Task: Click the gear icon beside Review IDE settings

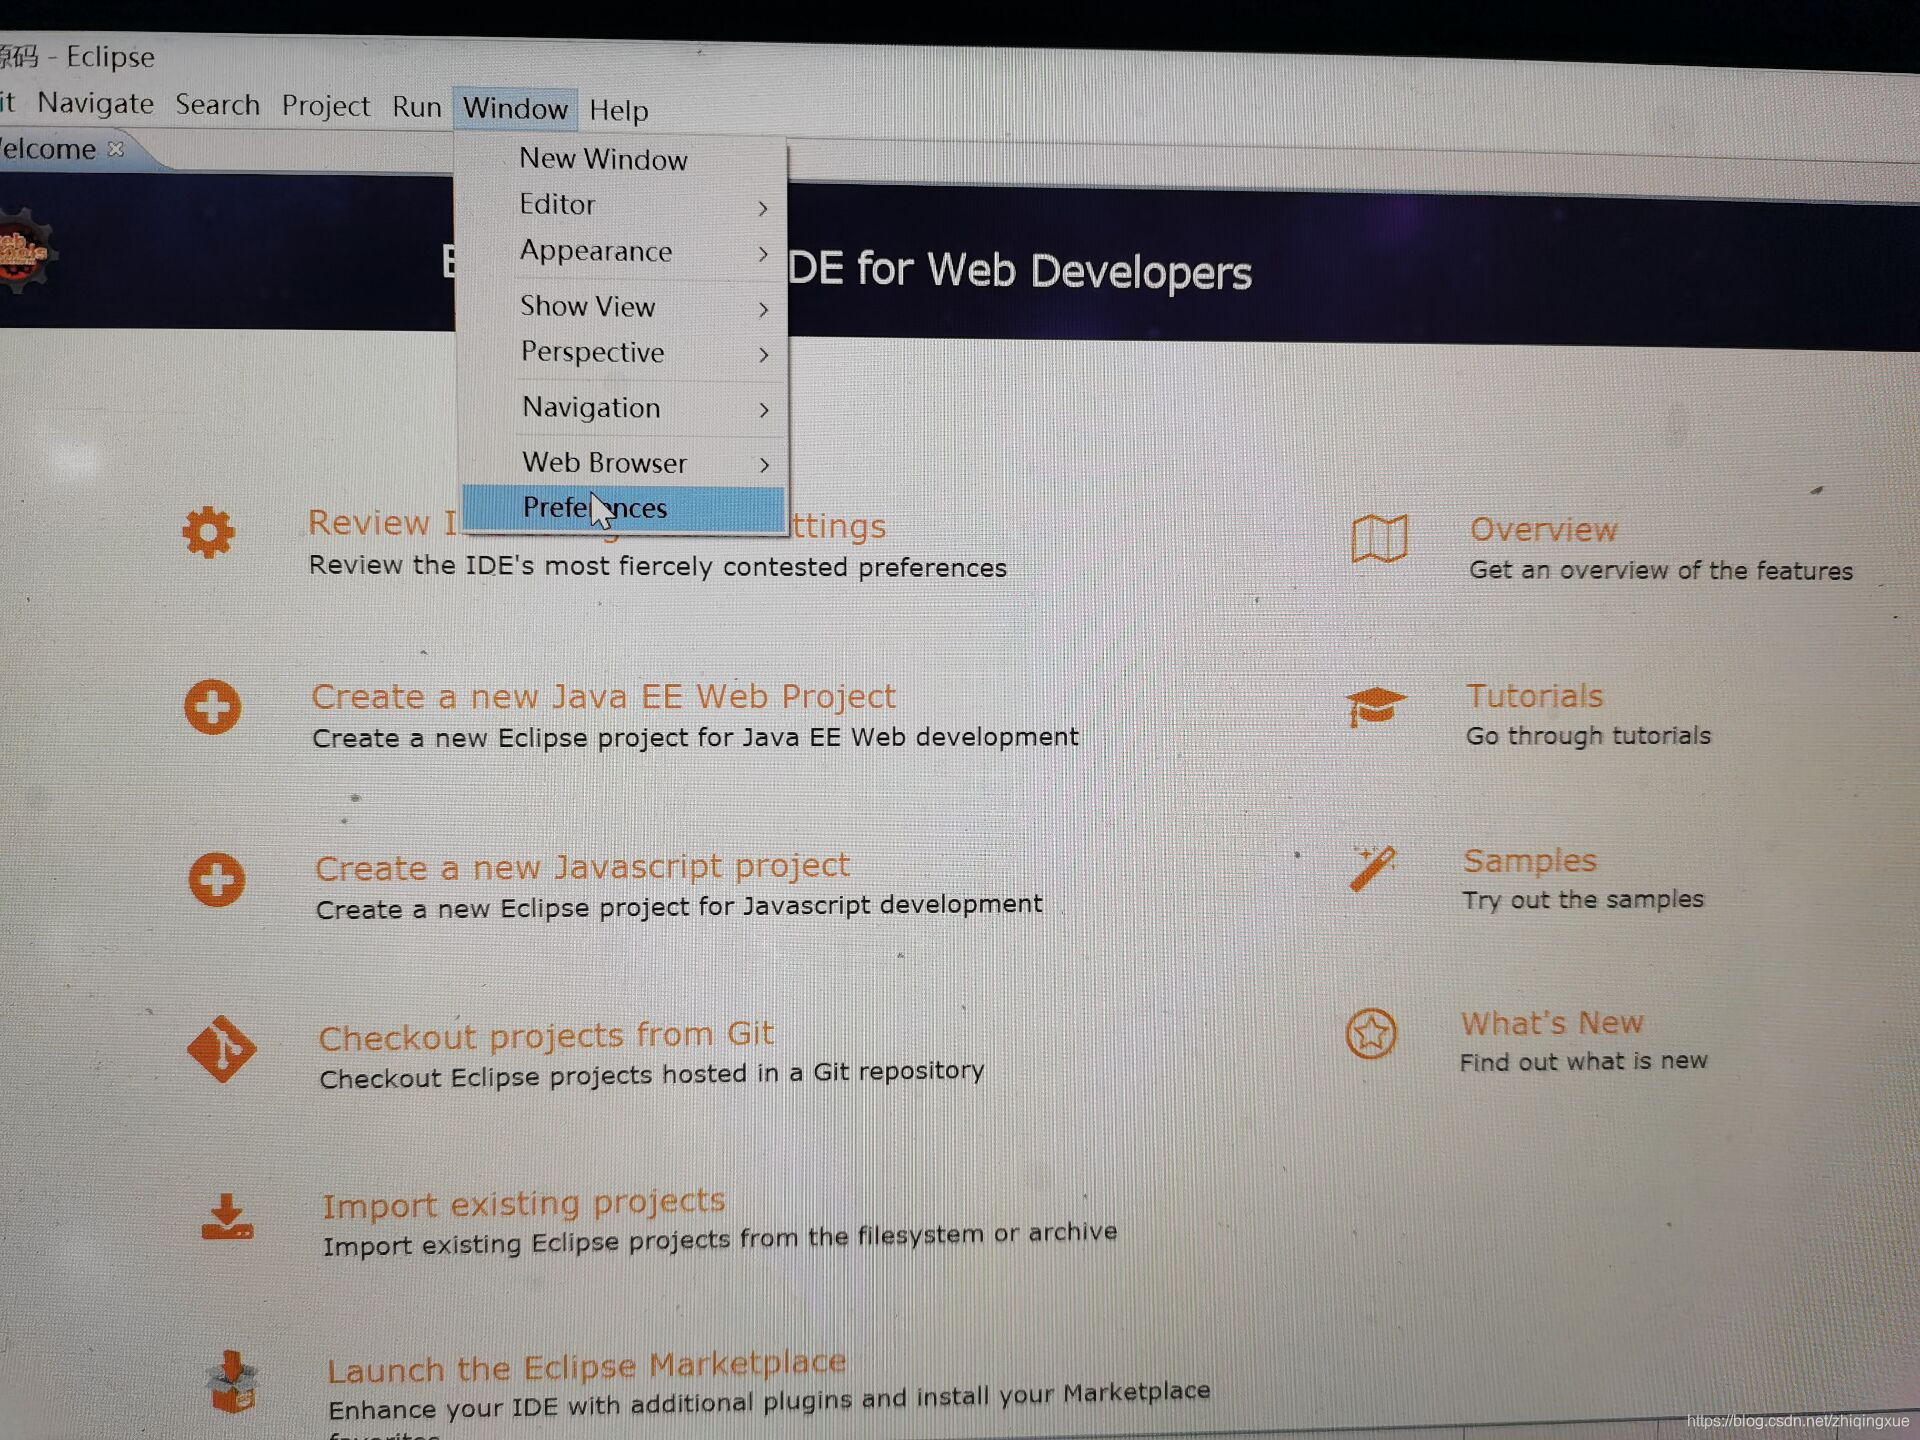Action: coord(208,532)
